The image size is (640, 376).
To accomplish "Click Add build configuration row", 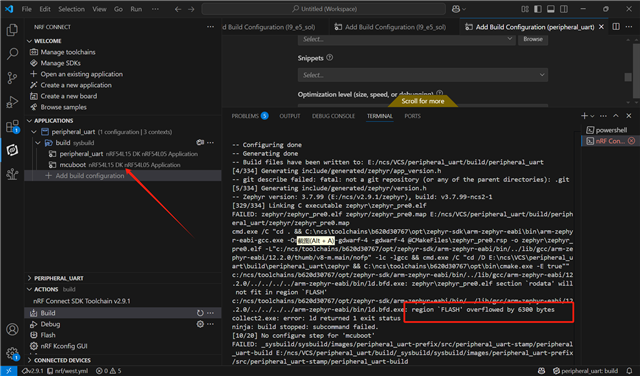I will click(123, 176).
